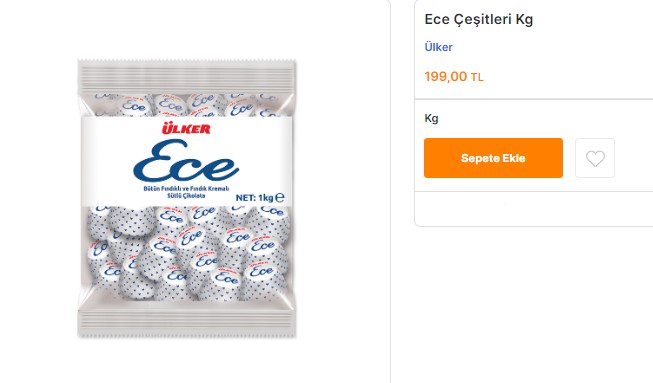Click the Sepete Ekle button
Image resolution: width=653 pixels, height=383 pixels.
(x=493, y=158)
